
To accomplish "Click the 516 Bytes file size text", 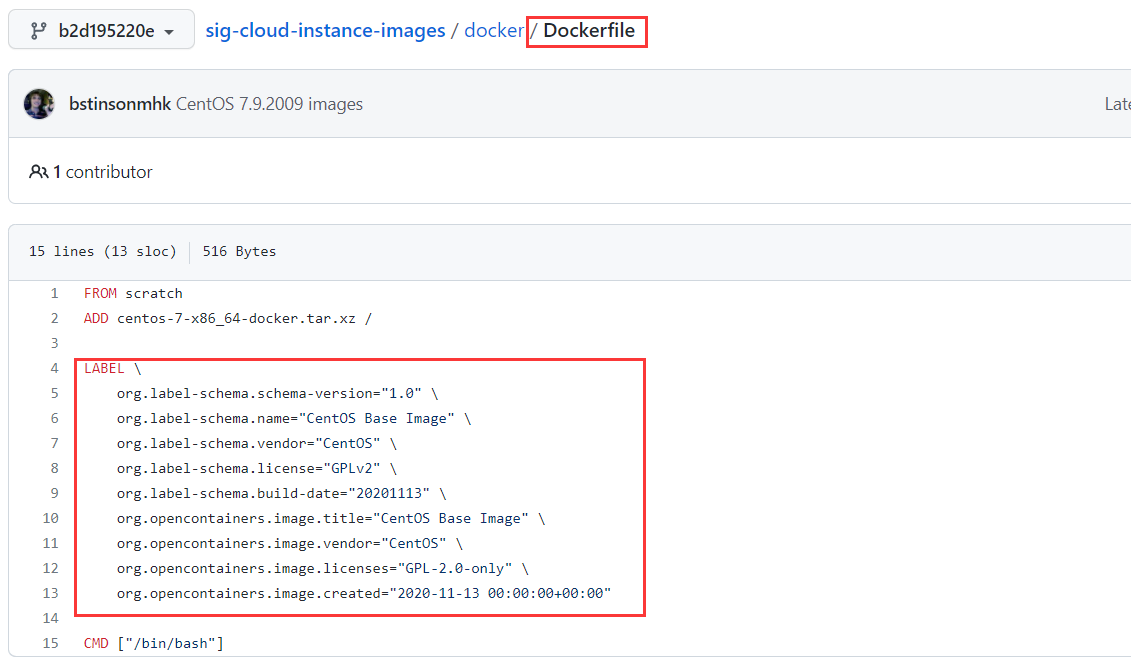I will (239, 251).
